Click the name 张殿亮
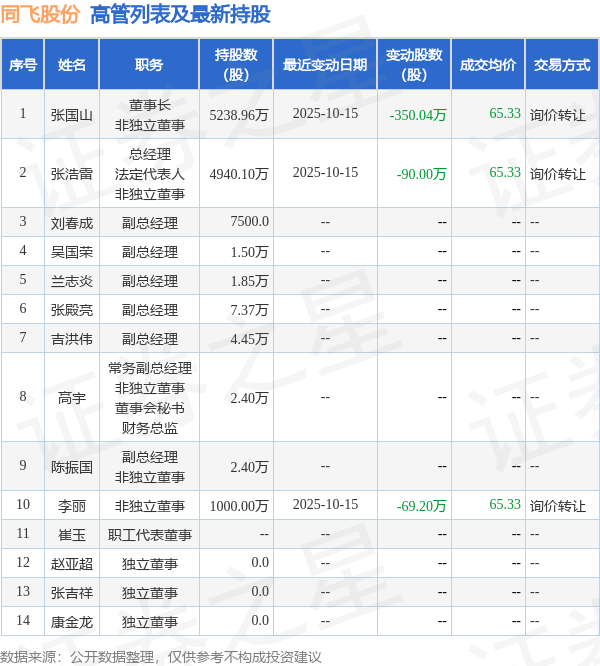This screenshot has height=666, width=600. [x=72, y=310]
